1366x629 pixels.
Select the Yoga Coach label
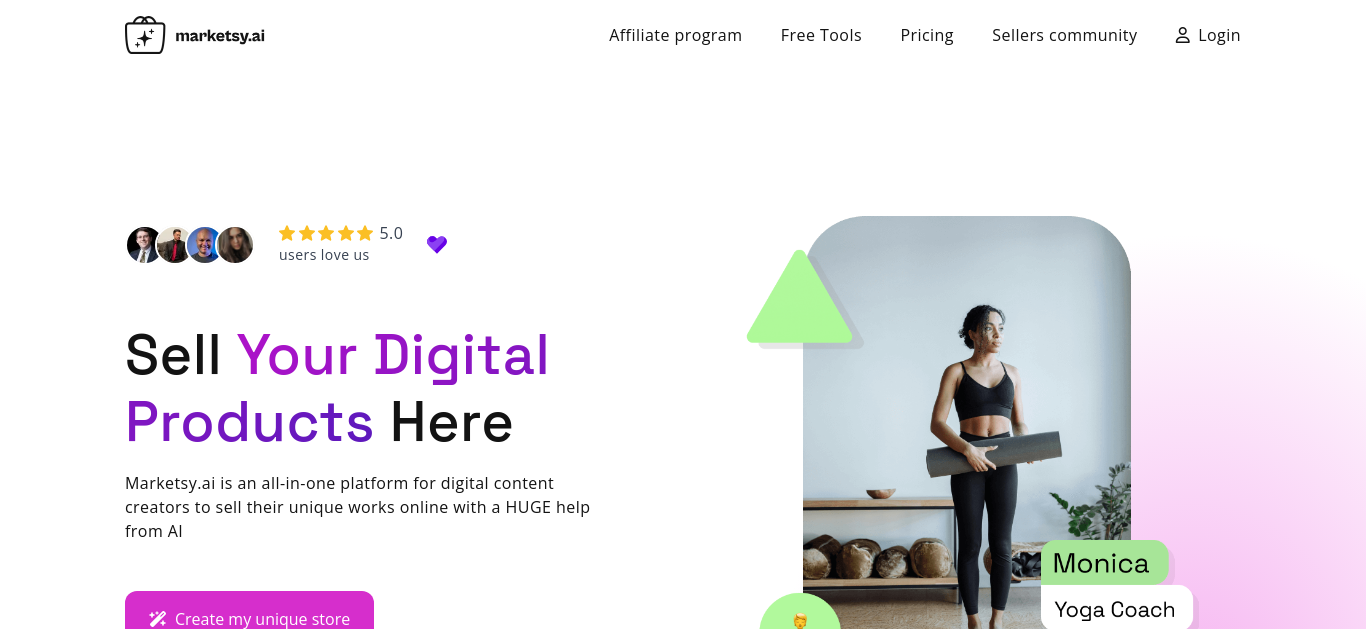(x=1116, y=608)
